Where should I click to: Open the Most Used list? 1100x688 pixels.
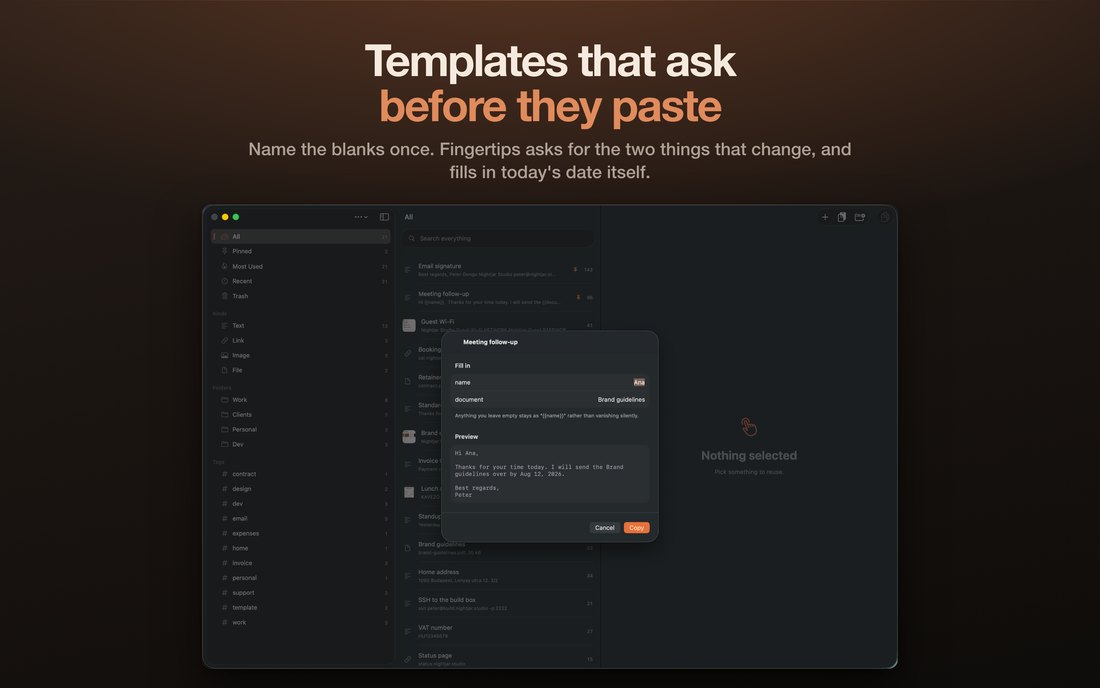click(x=300, y=267)
